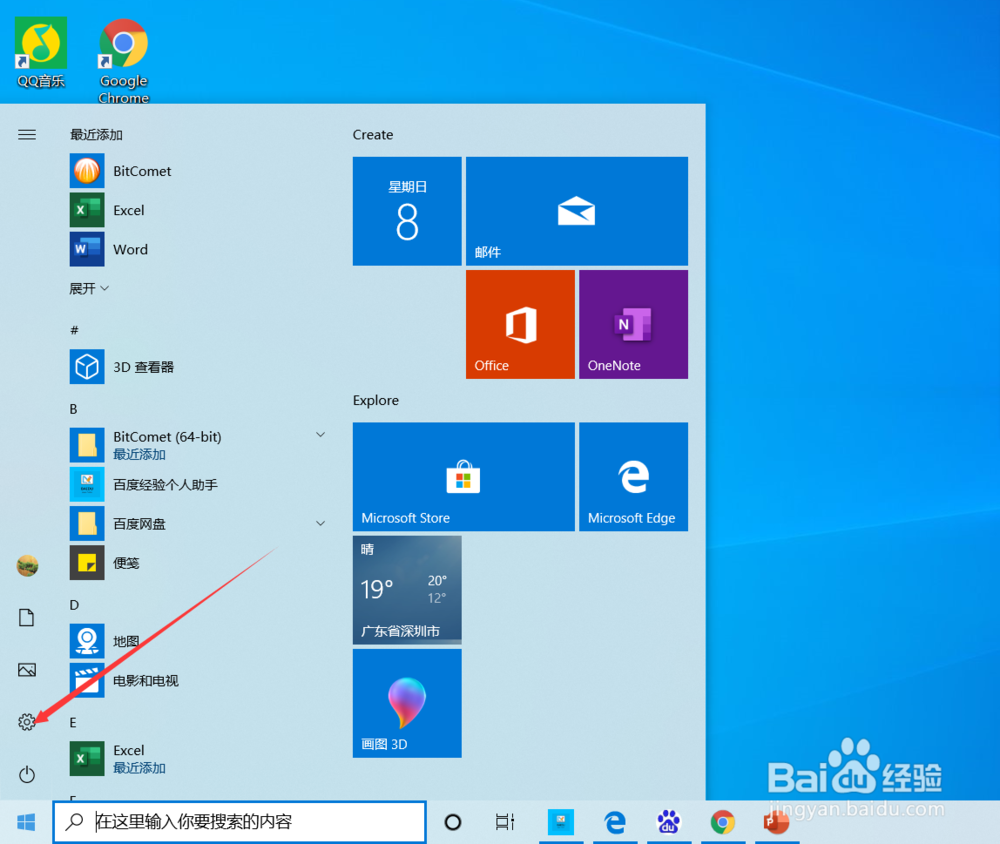The image size is (1000, 844).
Task: Open Settings gear in Start menu sidebar
Action: (x=27, y=722)
